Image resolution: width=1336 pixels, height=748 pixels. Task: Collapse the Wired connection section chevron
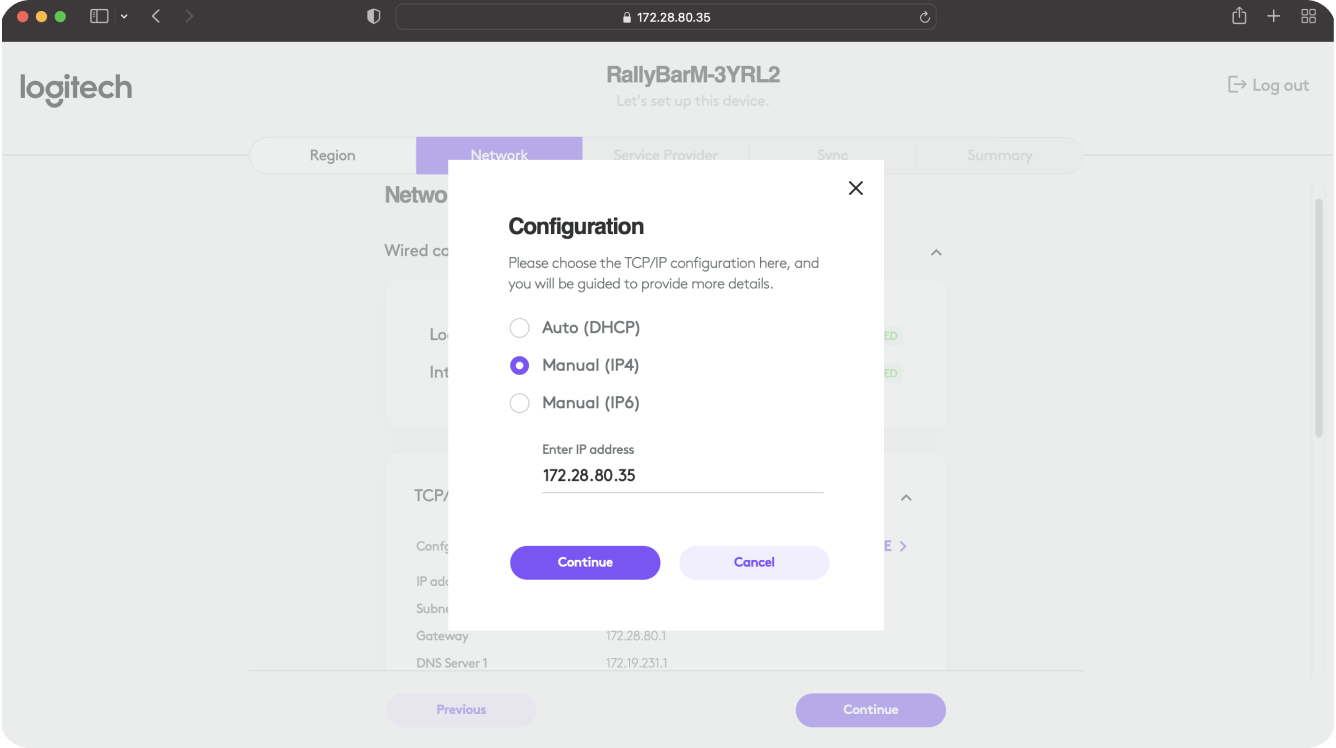(x=936, y=252)
